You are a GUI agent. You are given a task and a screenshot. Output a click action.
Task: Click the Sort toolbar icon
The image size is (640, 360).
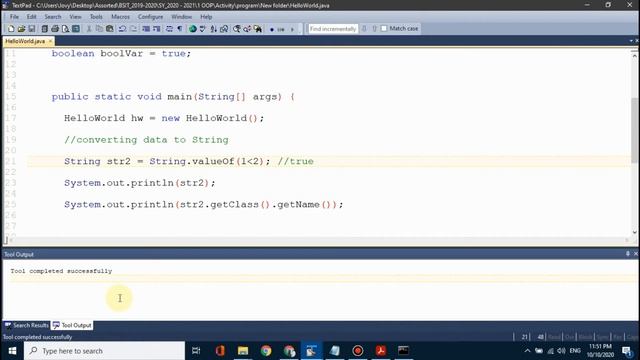(213, 29)
